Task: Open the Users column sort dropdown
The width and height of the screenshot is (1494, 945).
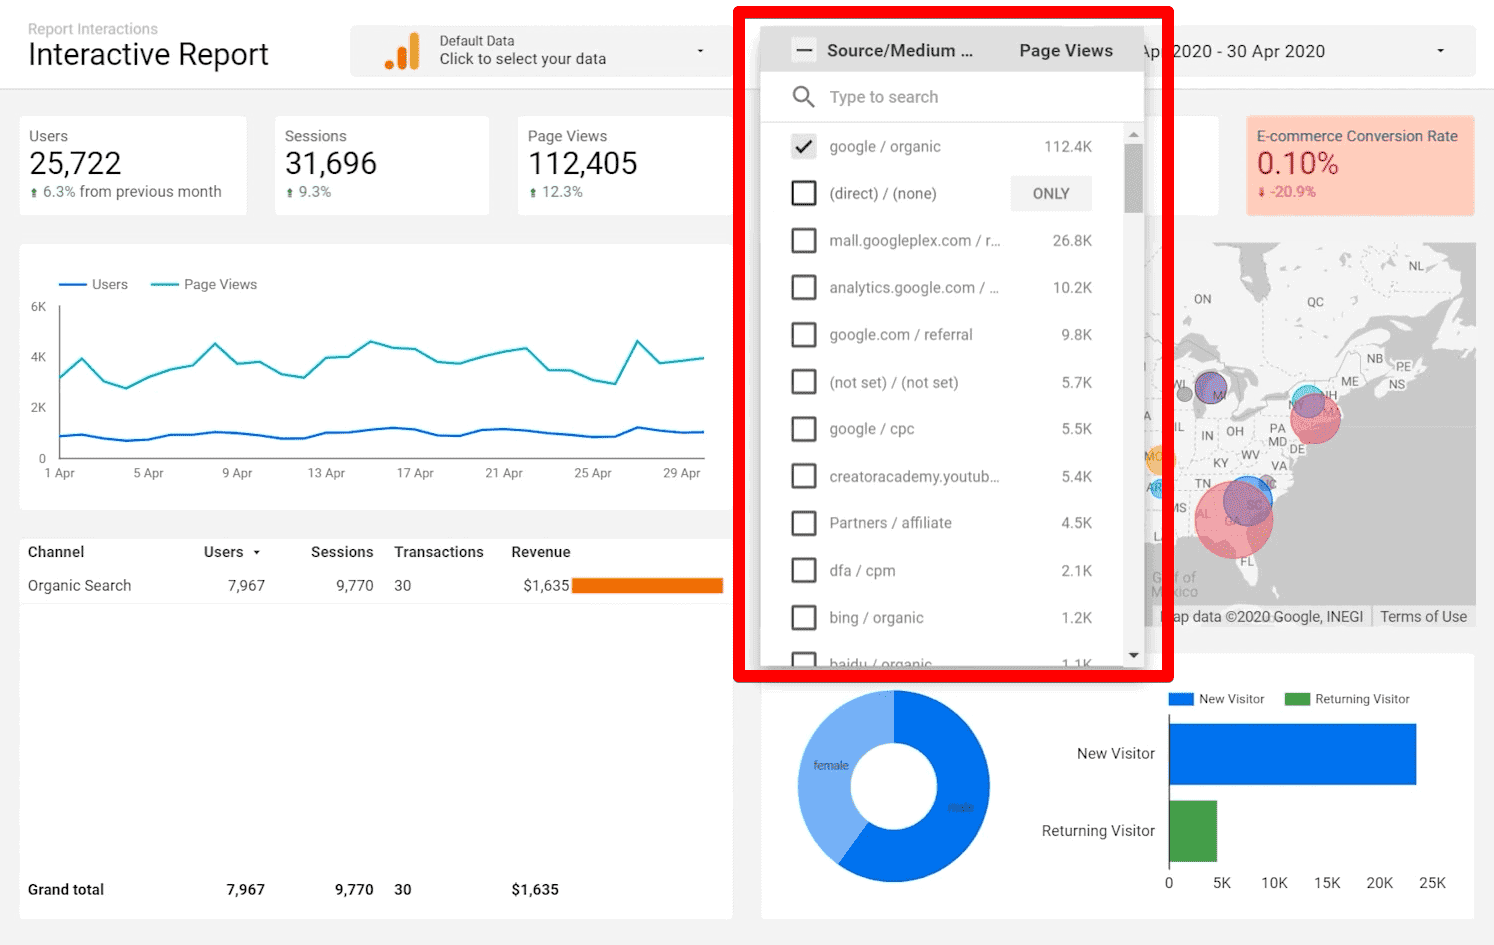Action: pyautogui.click(x=258, y=552)
